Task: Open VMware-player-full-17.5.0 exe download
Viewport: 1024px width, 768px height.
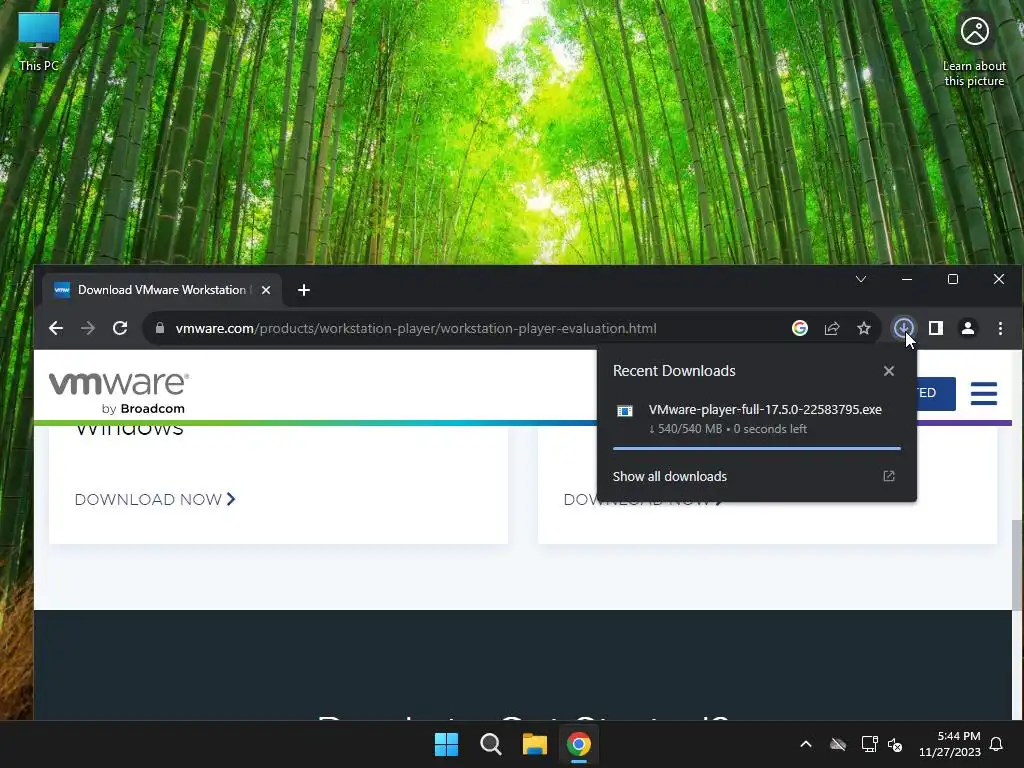Action: click(765, 409)
